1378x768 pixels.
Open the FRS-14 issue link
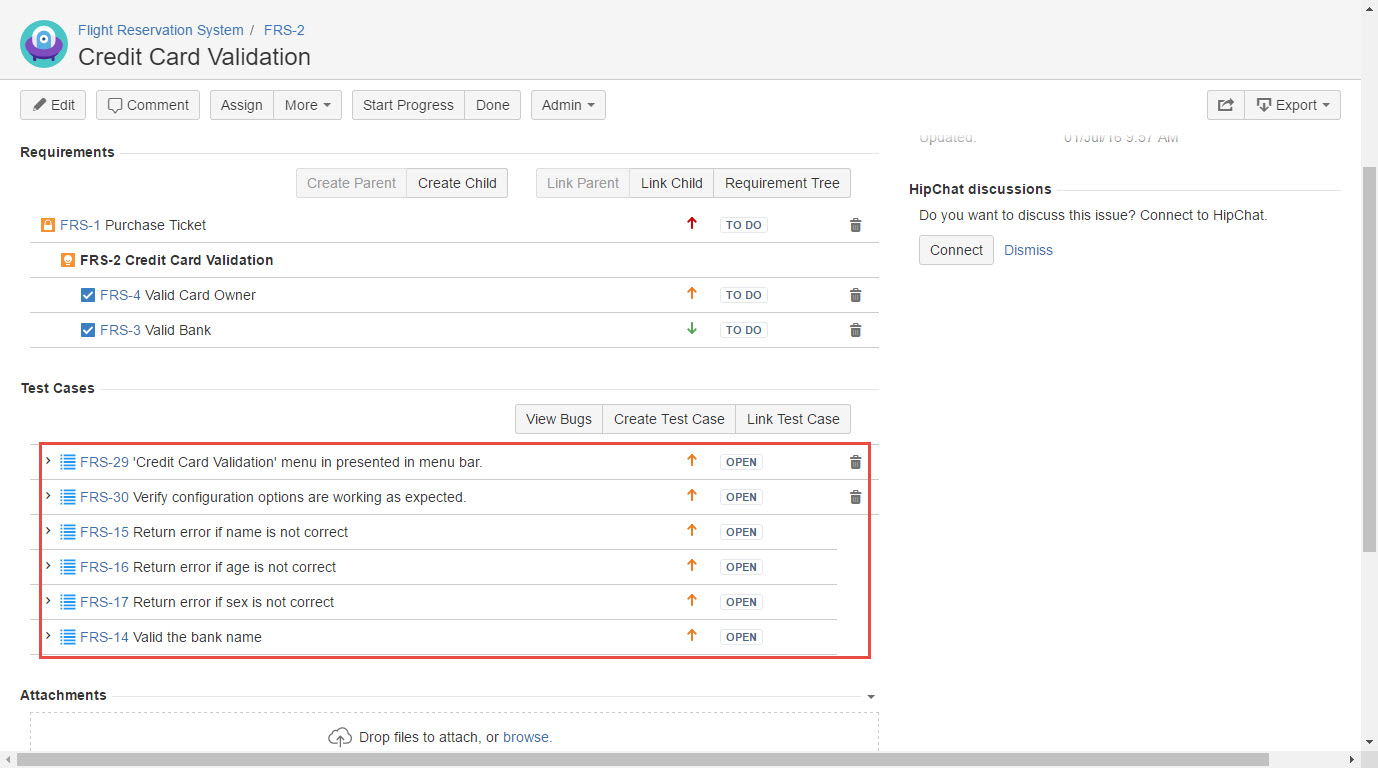coord(104,637)
